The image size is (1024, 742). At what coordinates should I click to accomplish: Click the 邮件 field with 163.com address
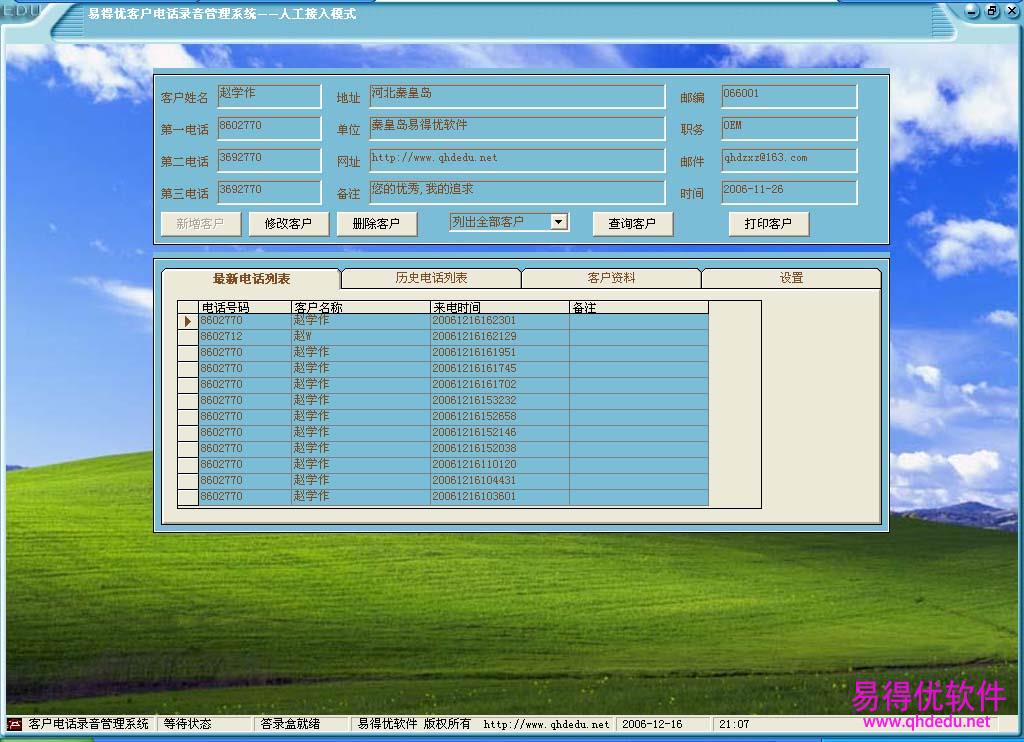(789, 160)
